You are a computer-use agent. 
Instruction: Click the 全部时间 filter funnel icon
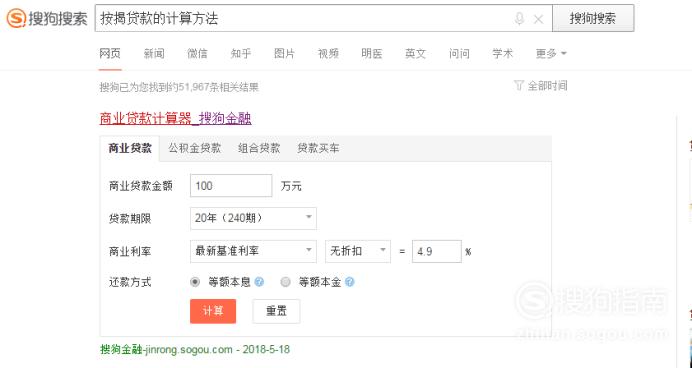(519, 85)
